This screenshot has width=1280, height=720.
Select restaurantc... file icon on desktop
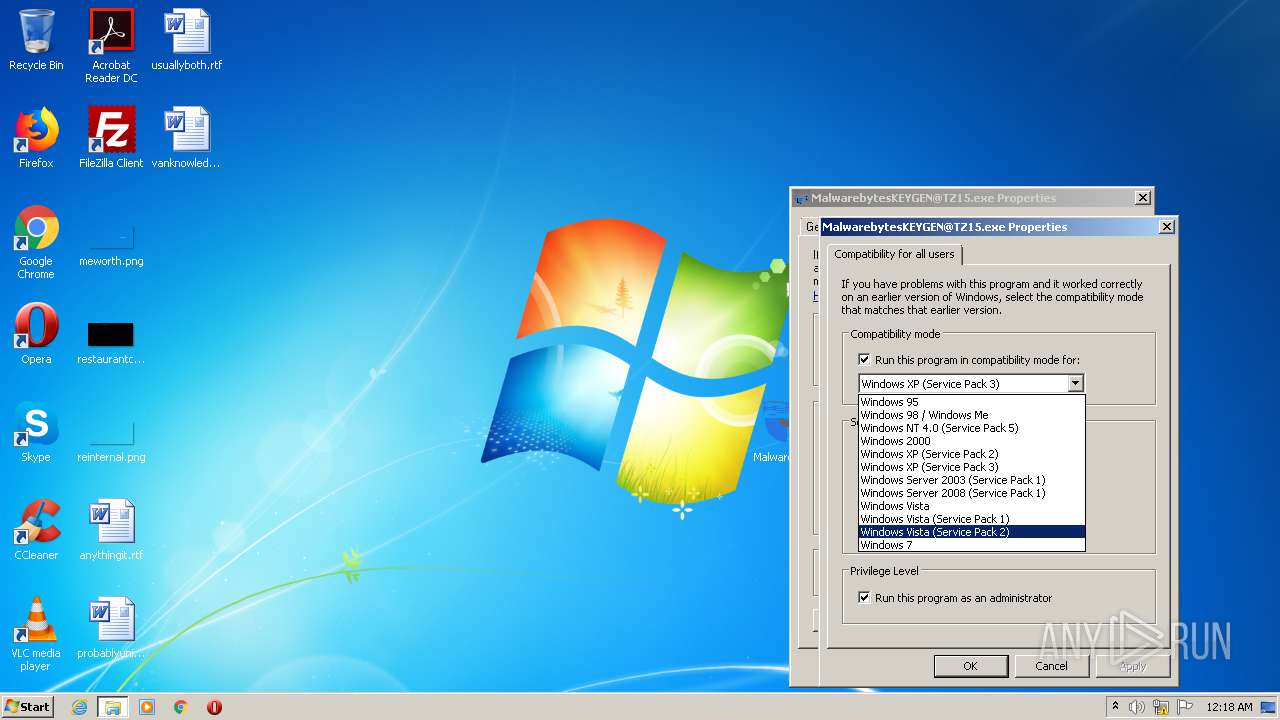coord(111,341)
